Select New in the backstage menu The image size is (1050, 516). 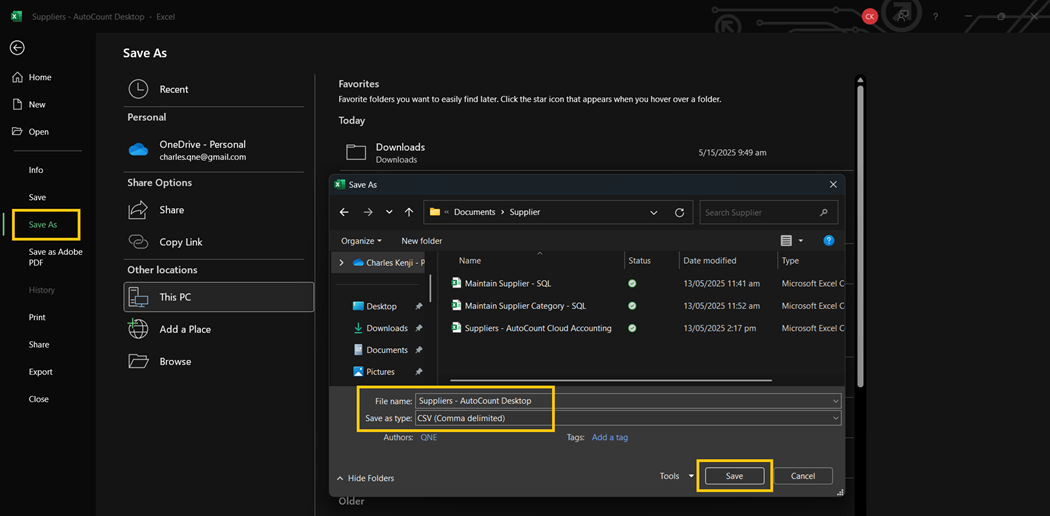(x=29, y=104)
